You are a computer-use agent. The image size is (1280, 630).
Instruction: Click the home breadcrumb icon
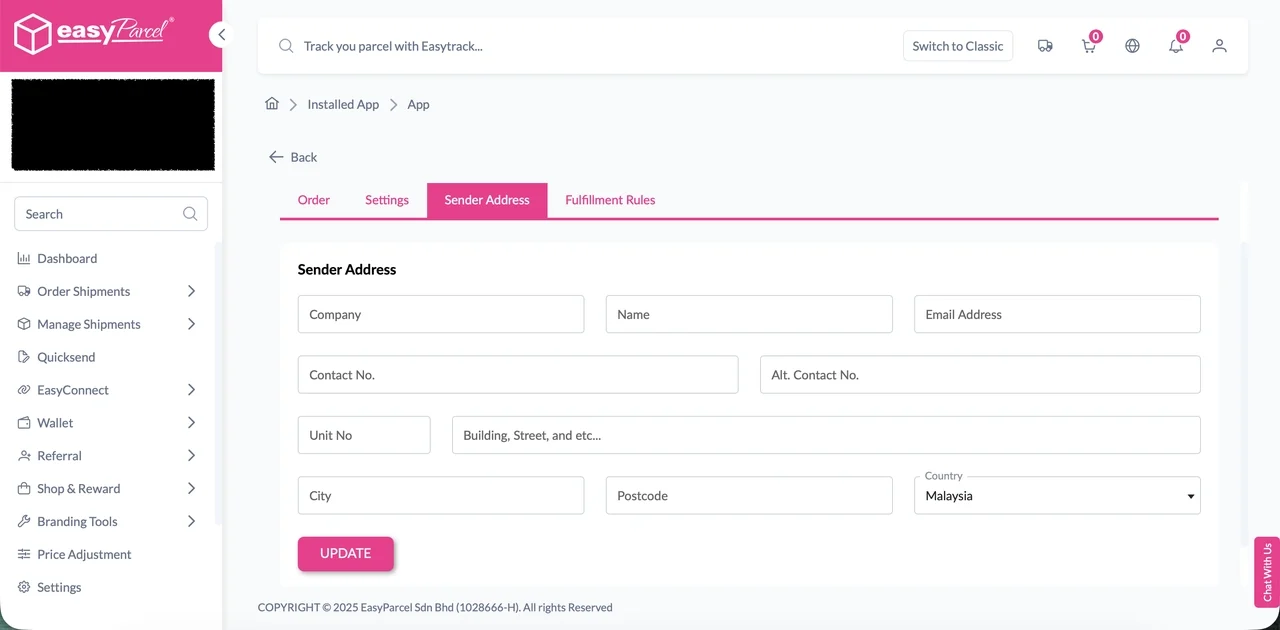tap(271, 104)
